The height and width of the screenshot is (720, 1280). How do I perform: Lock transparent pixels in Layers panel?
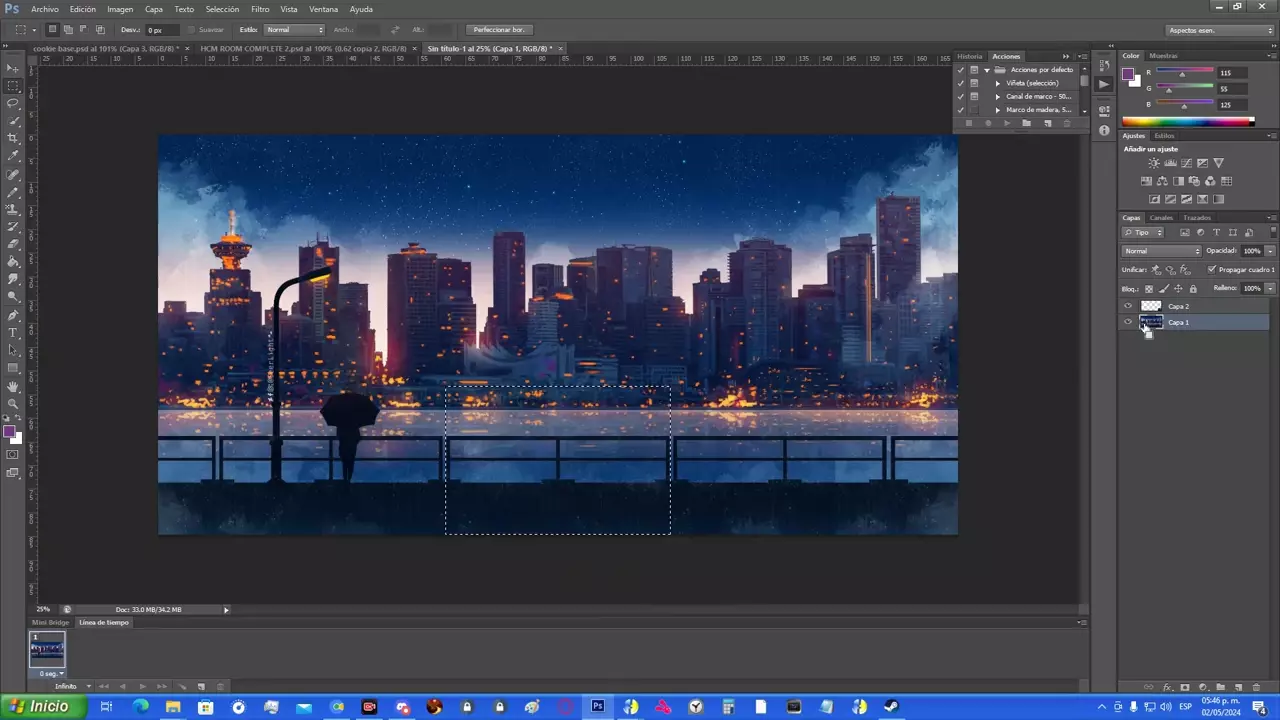coord(1149,288)
